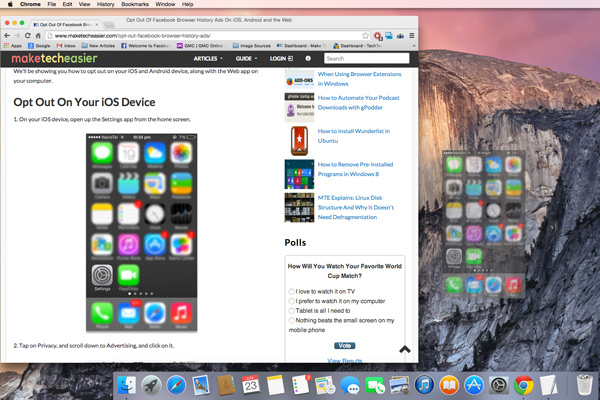Open Calendar showing 23 in Dock
The height and width of the screenshot is (400, 600).
[251, 385]
